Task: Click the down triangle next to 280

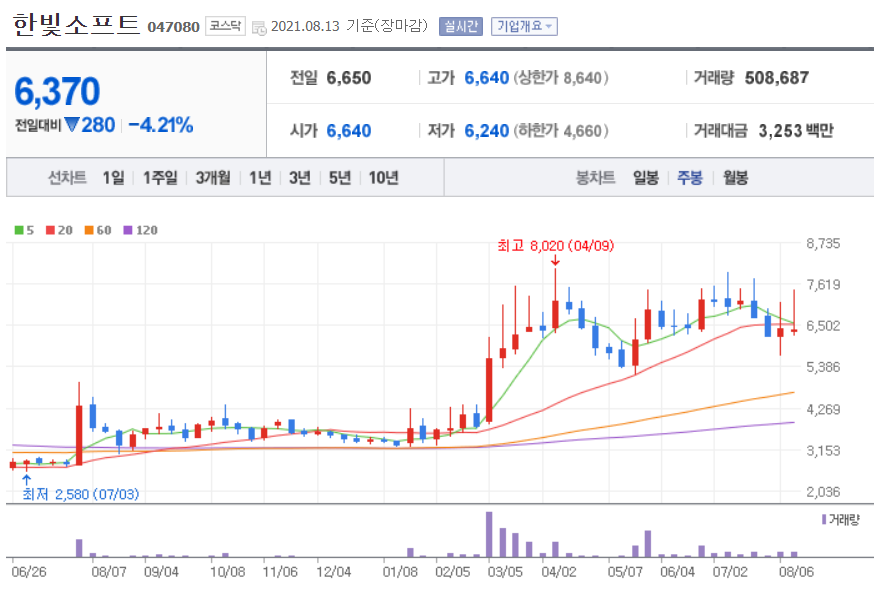Action: 71,124
